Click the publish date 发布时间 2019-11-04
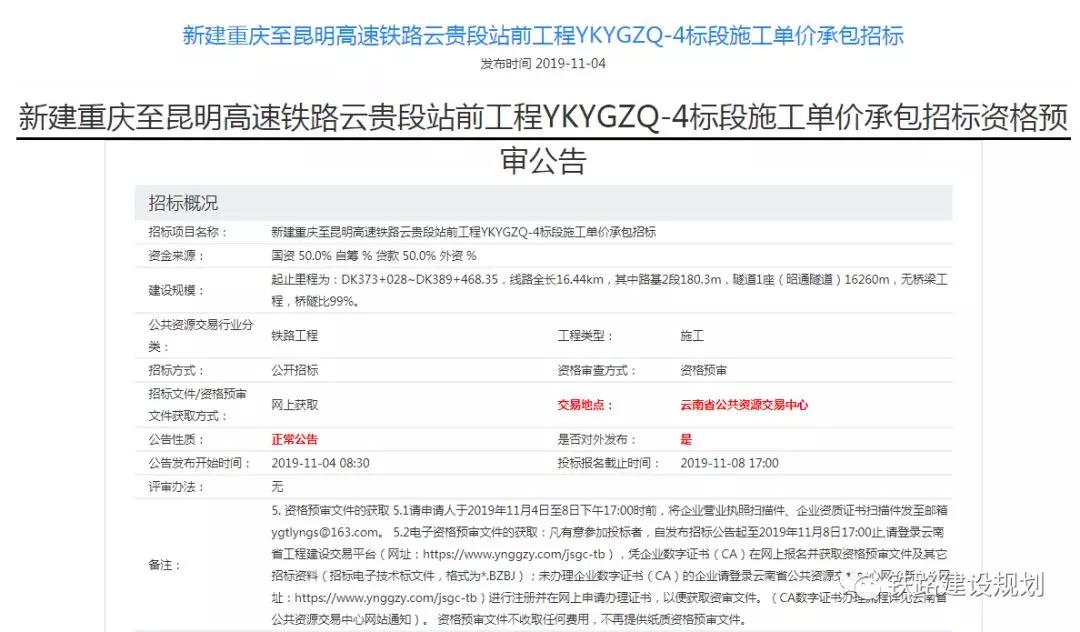This screenshot has width=1080, height=632. [x=543, y=64]
